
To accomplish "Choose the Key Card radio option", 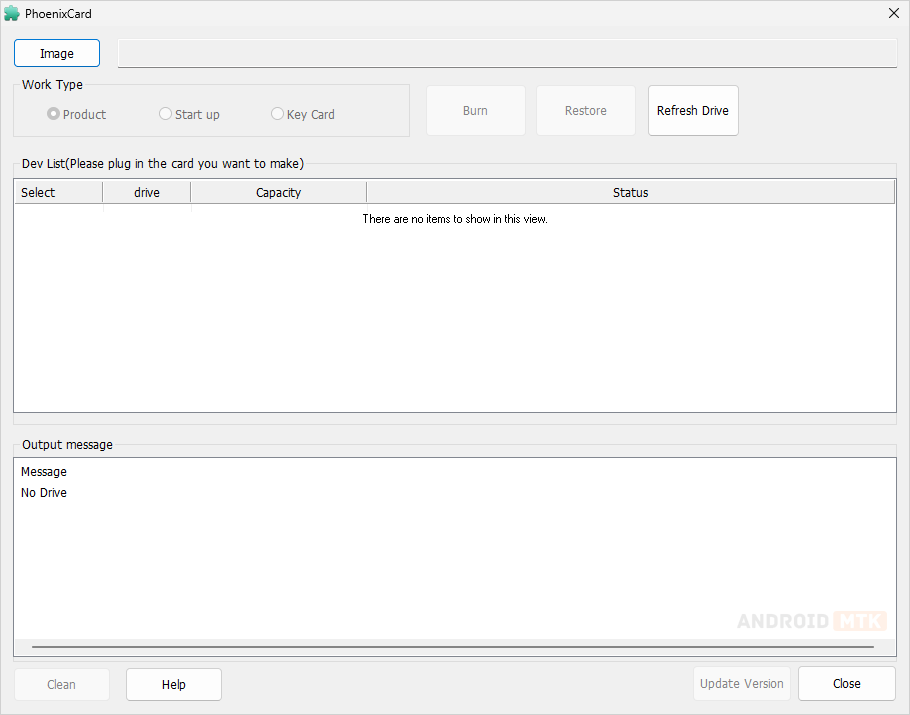I will point(278,114).
